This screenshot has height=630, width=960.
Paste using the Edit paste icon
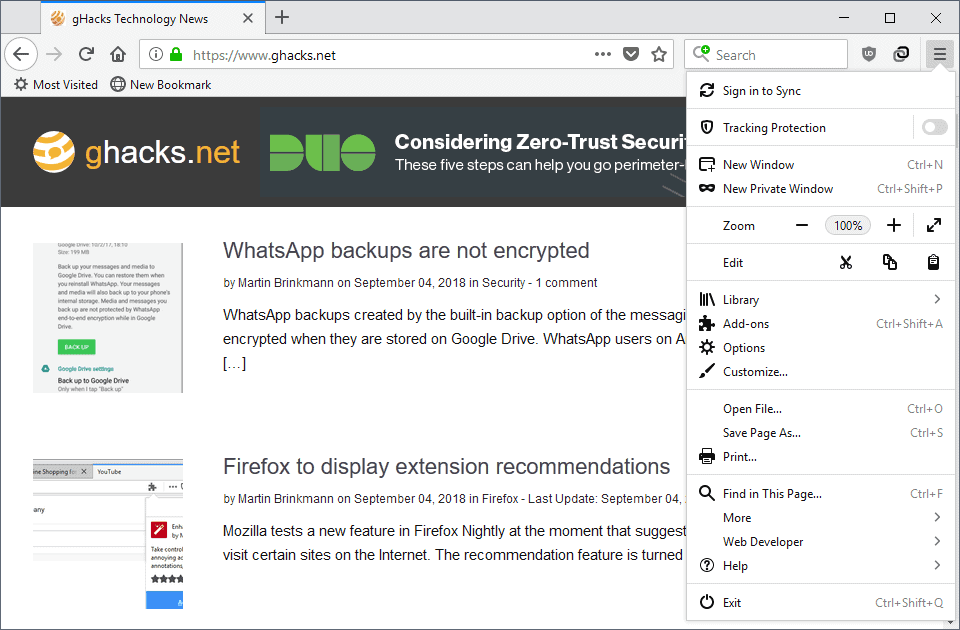pyautogui.click(x=933, y=262)
